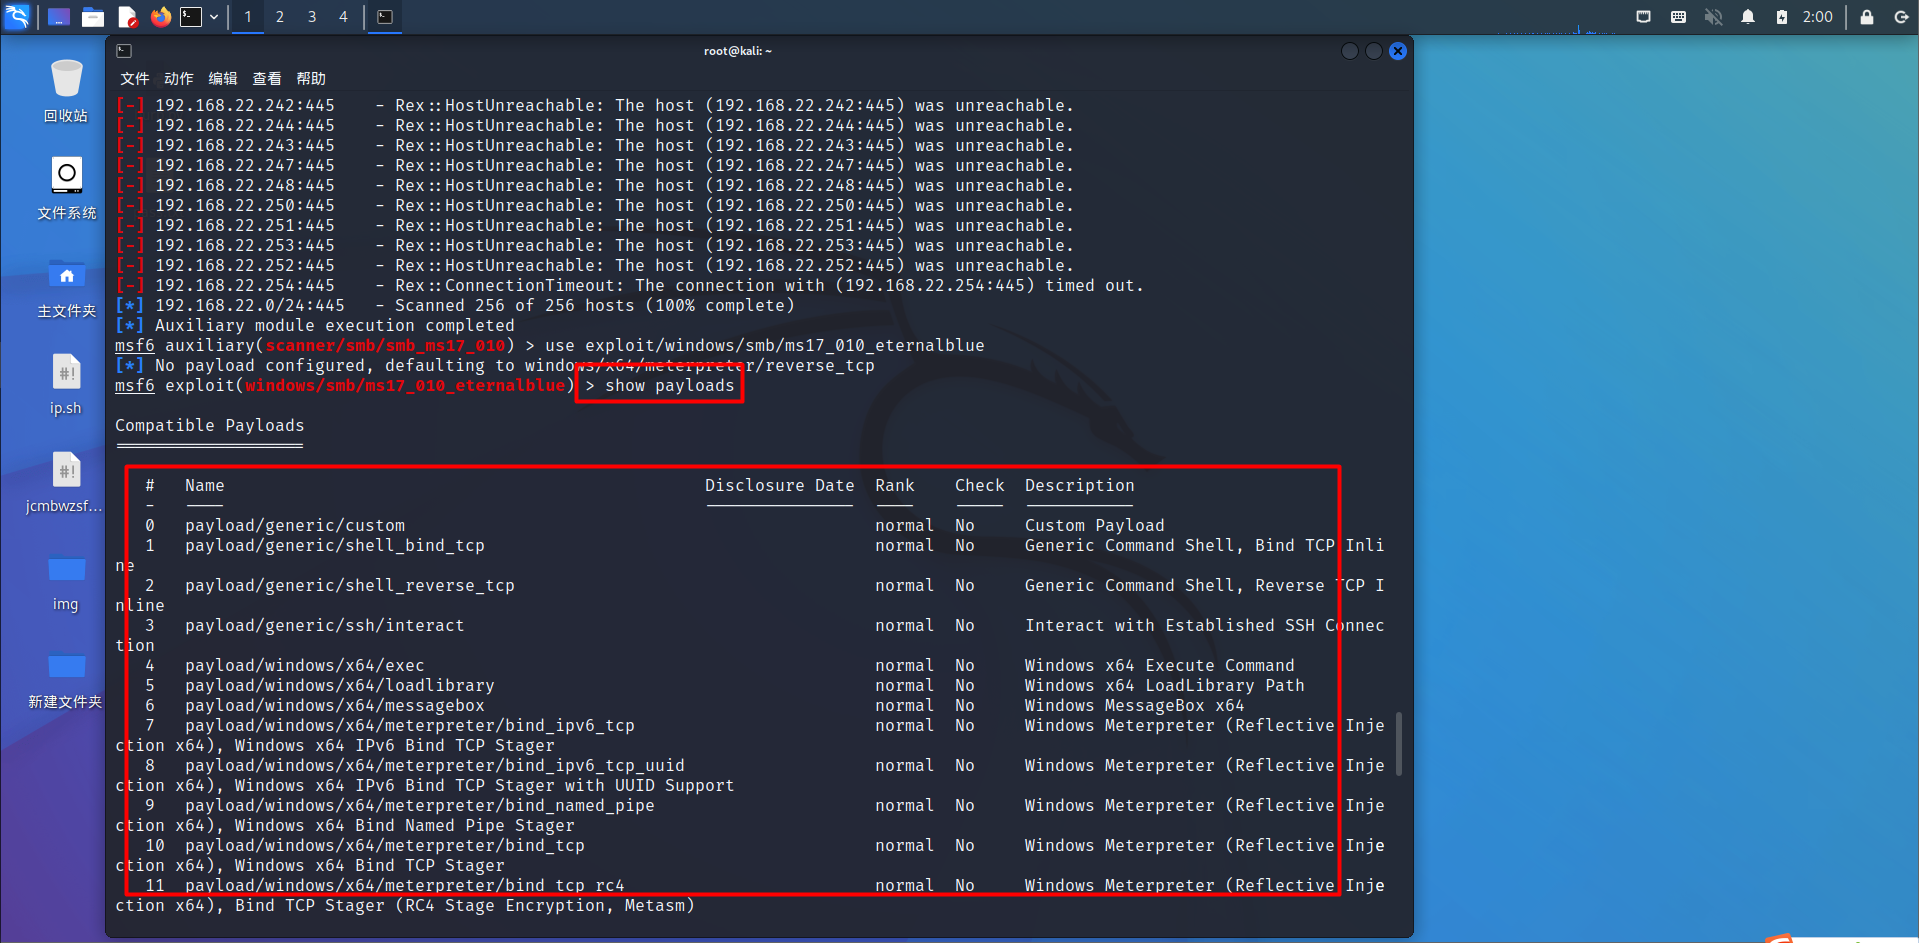
Task: Lock the screen with the padlock icon
Action: tap(1866, 17)
